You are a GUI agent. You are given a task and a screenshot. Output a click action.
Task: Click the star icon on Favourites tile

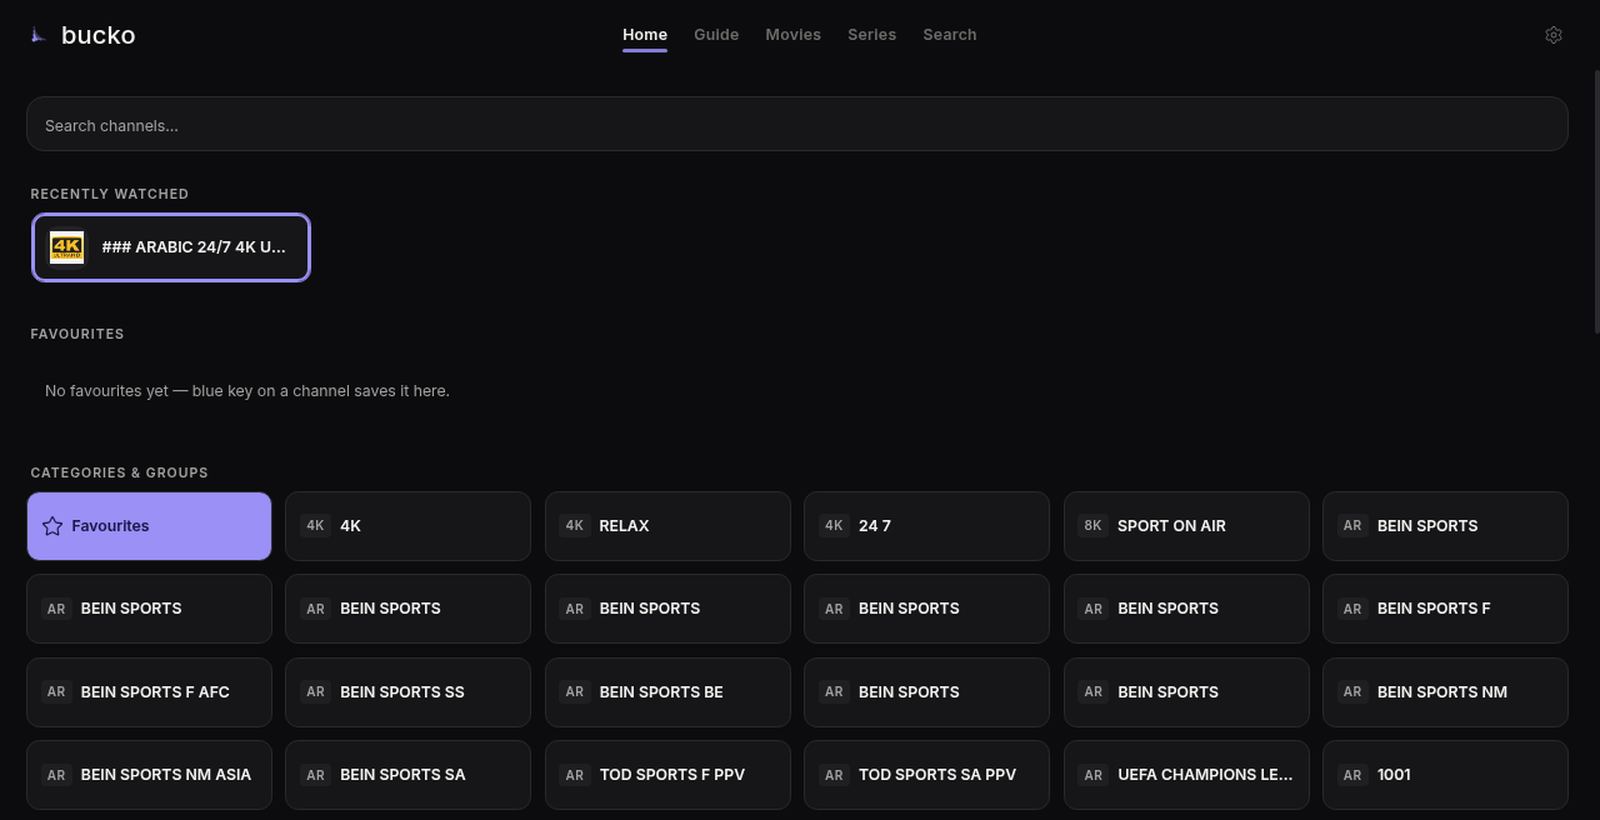[53, 526]
